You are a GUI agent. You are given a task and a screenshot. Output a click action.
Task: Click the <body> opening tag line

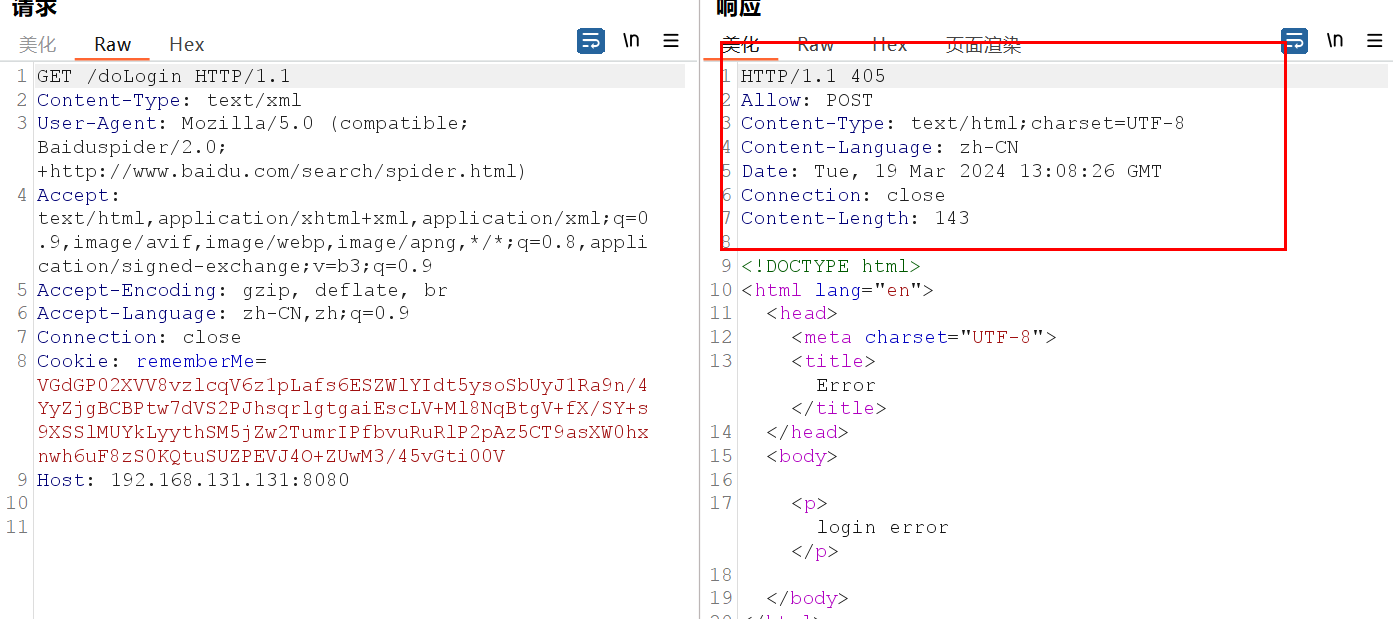pos(802,456)
